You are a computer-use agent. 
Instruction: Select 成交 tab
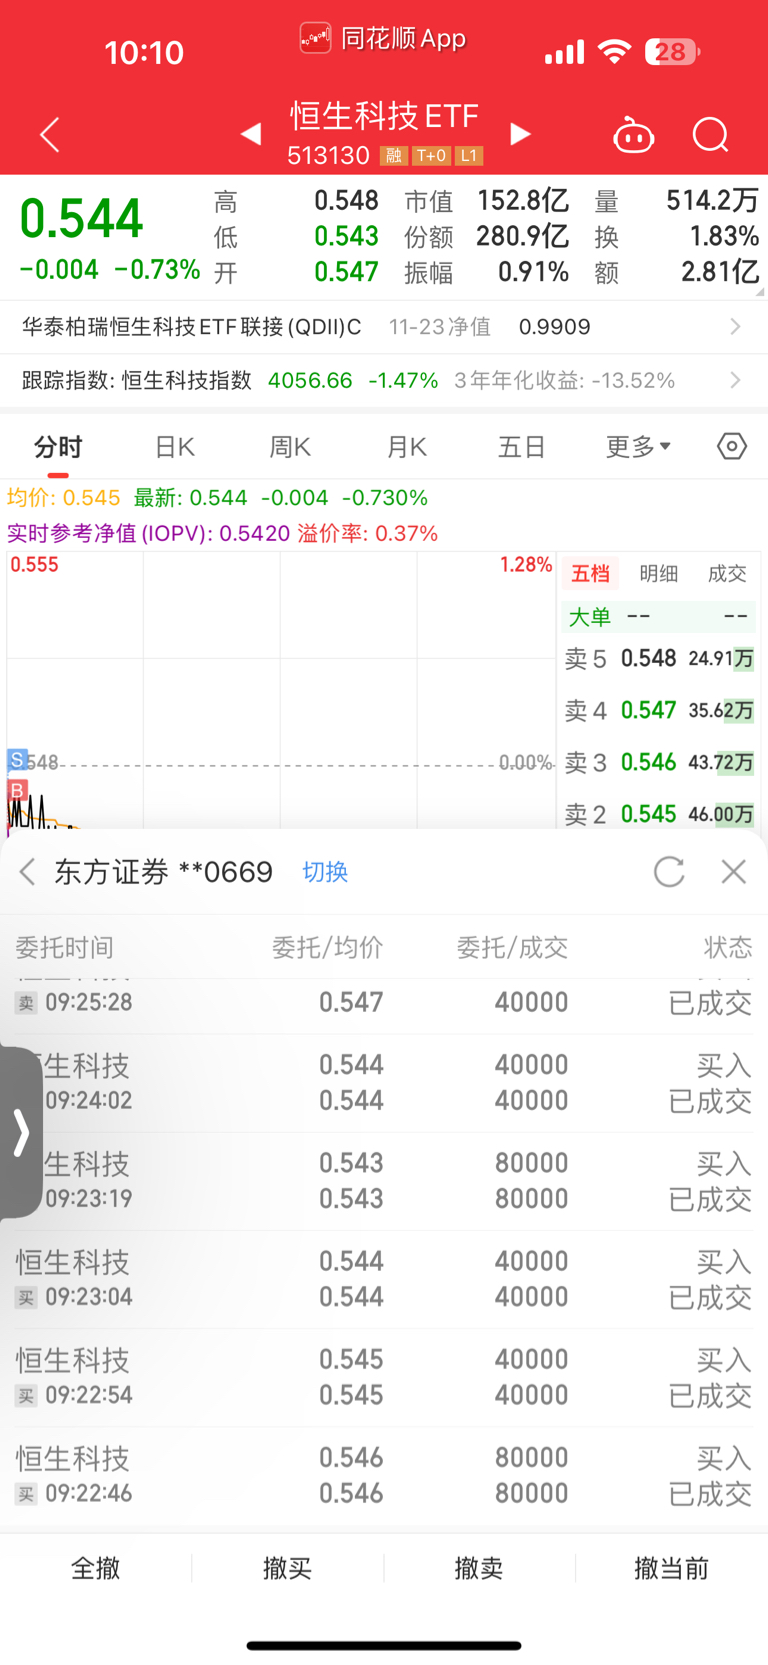click(x=727, y=573)
